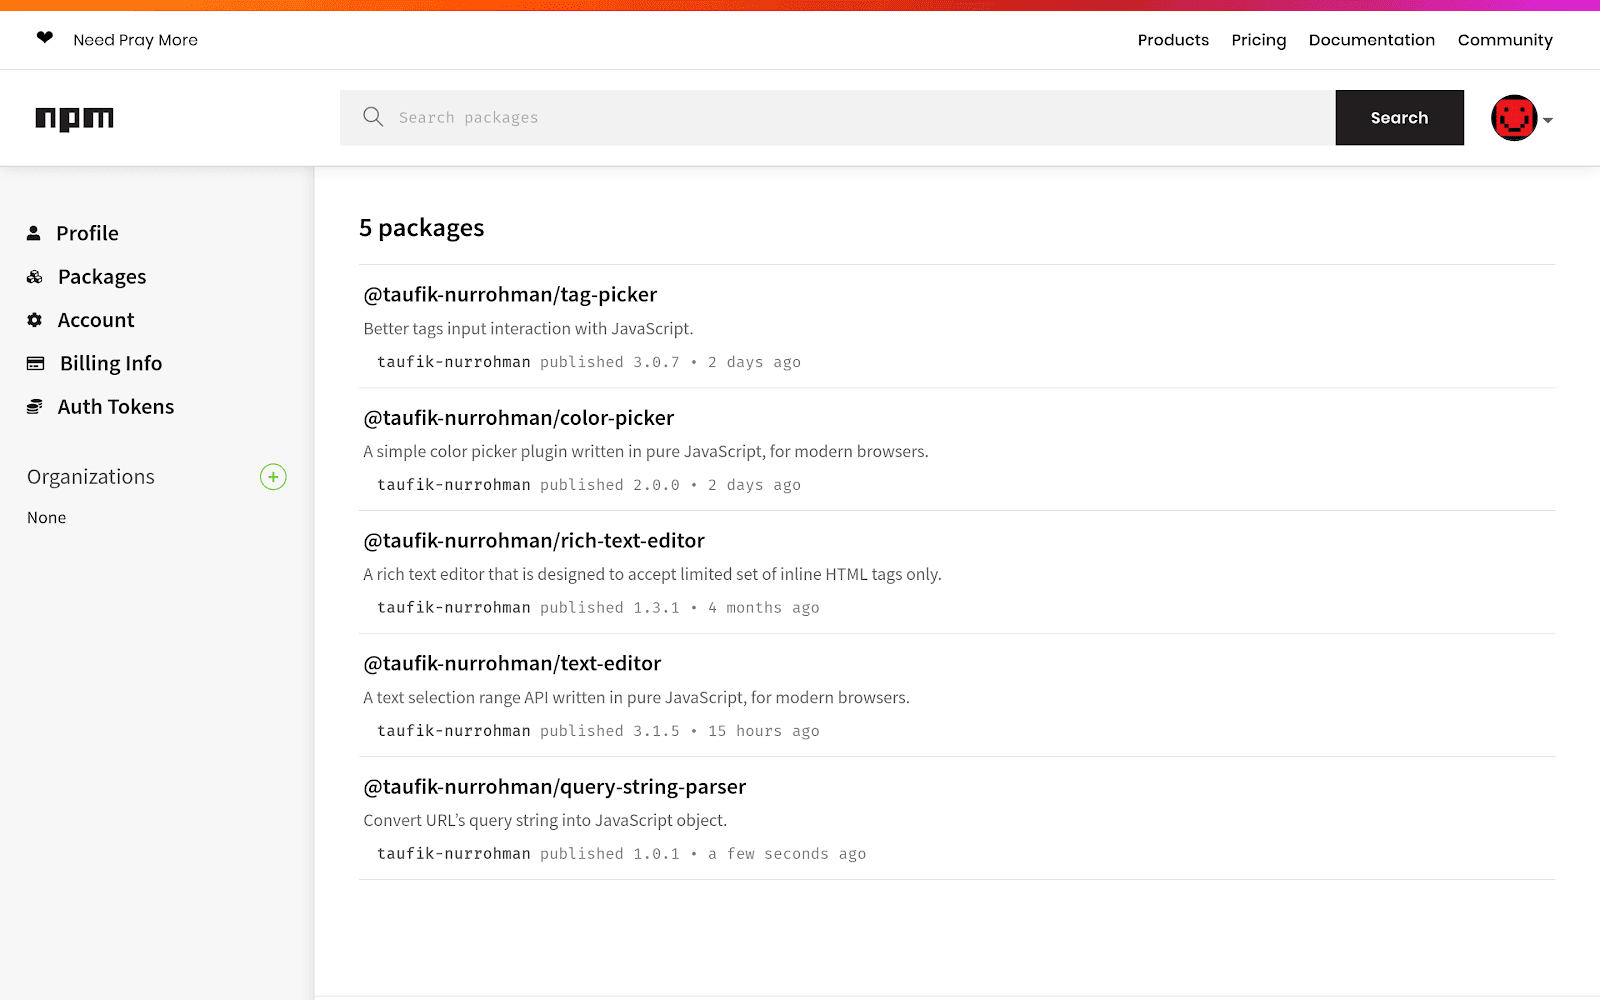Select Packages in the sidebar
Image resolution: width=1600 pixels, height=1000 pixels.
coord(102,277)
